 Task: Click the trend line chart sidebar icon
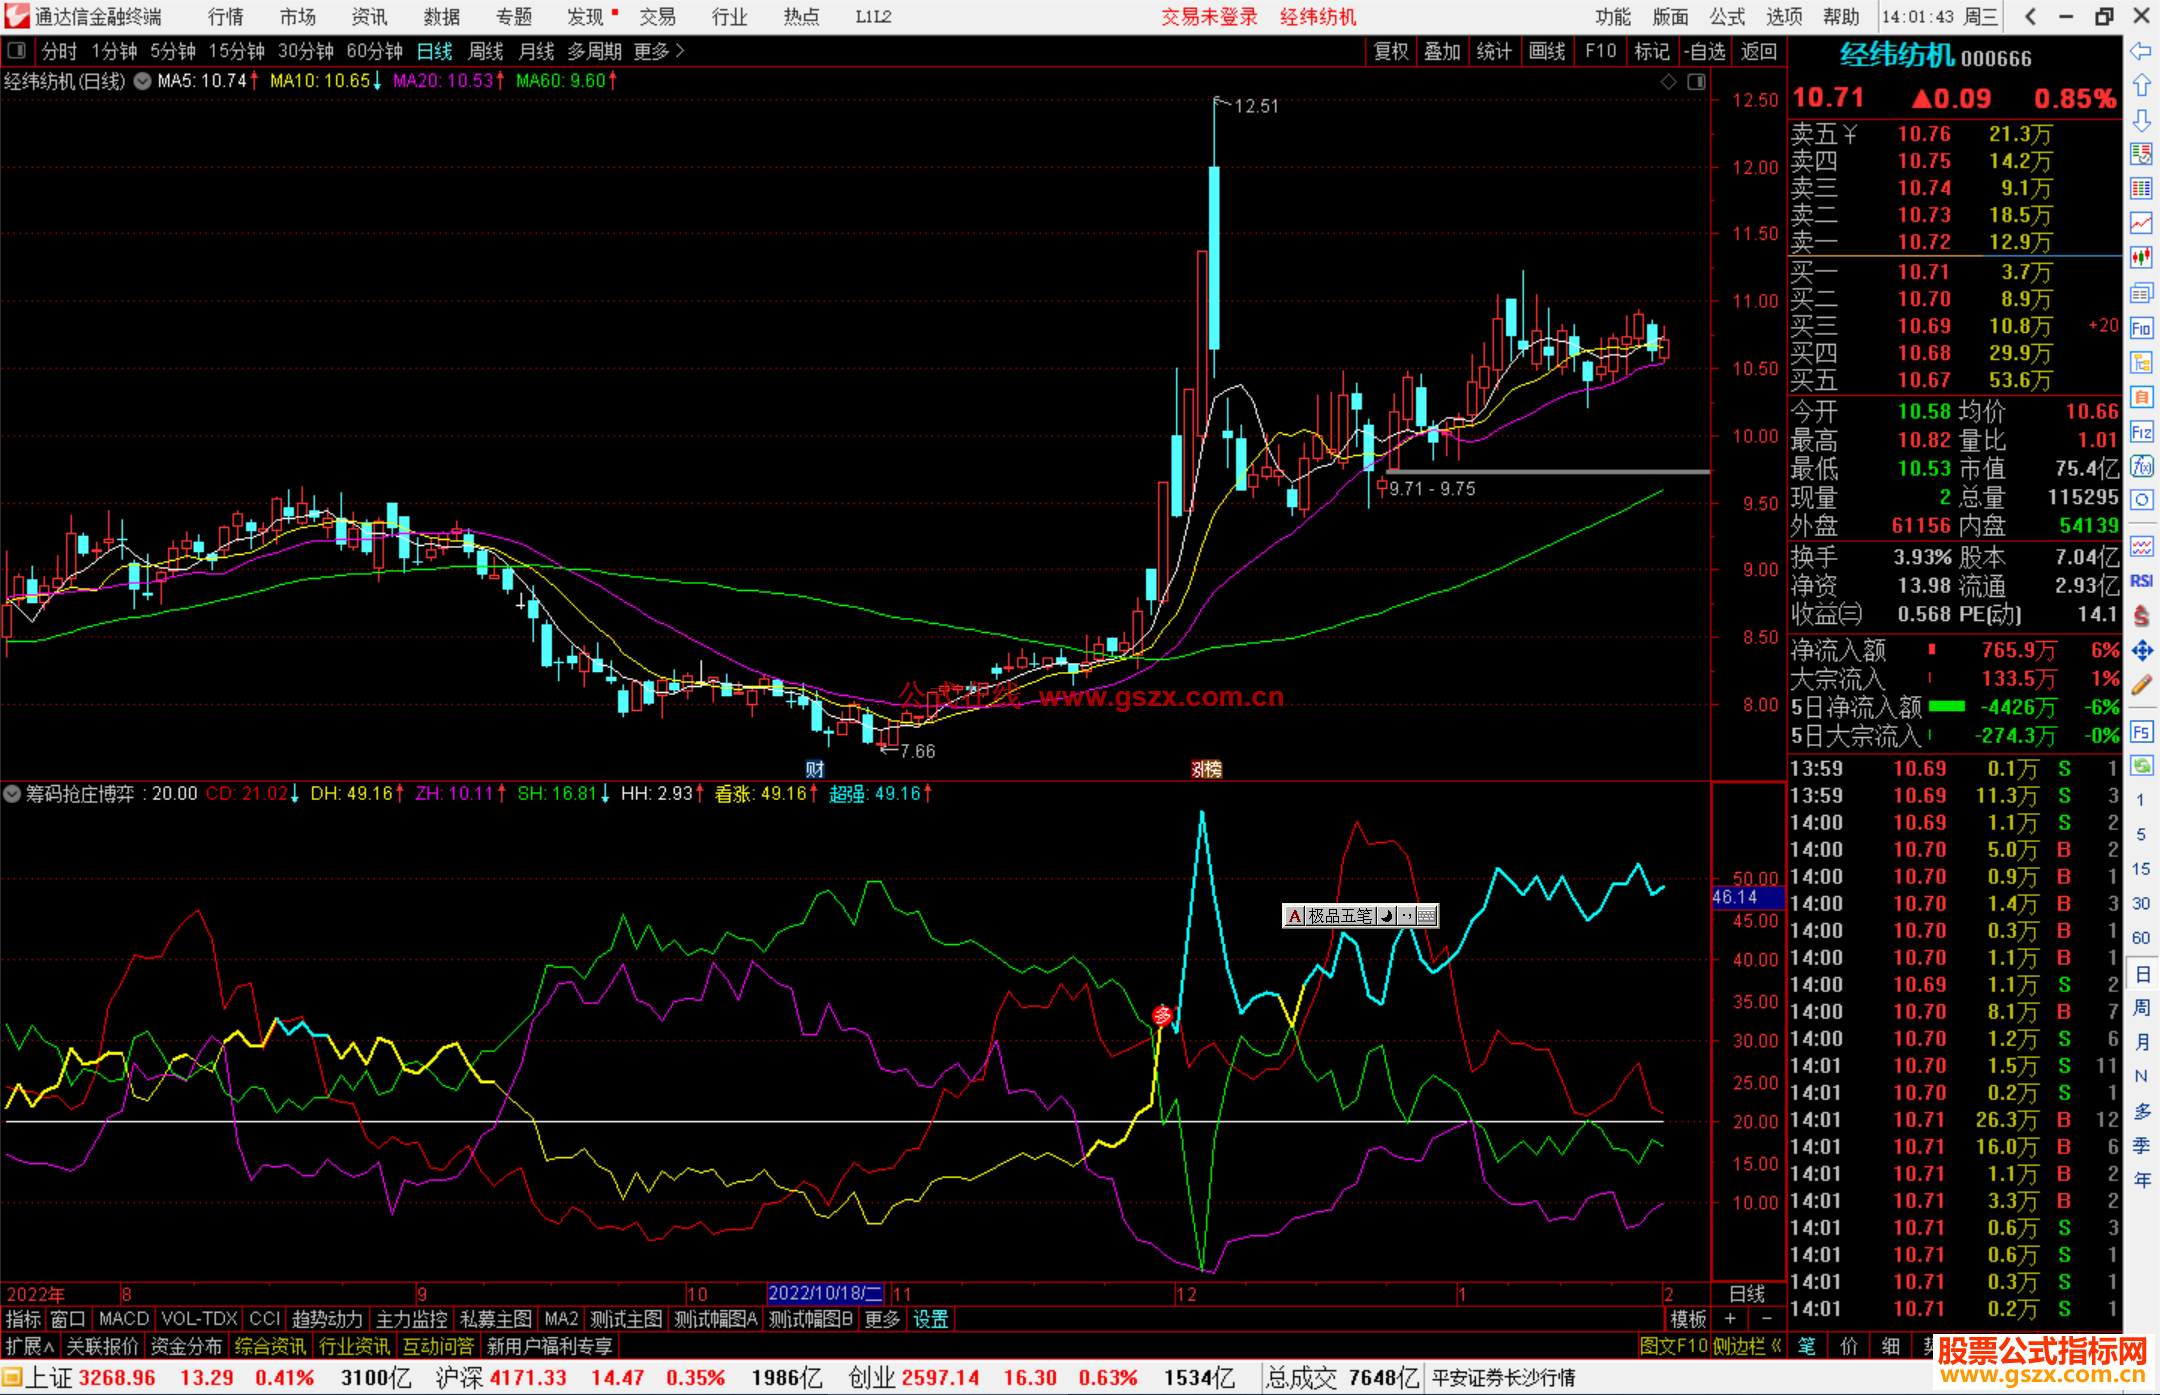tap(2141, 222)
